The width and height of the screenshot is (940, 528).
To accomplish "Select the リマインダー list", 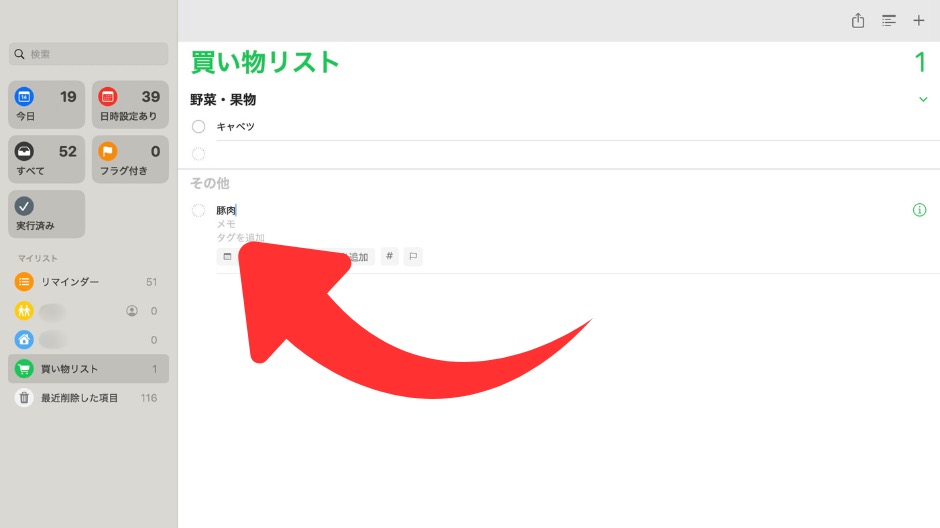I will coord(89,282).
